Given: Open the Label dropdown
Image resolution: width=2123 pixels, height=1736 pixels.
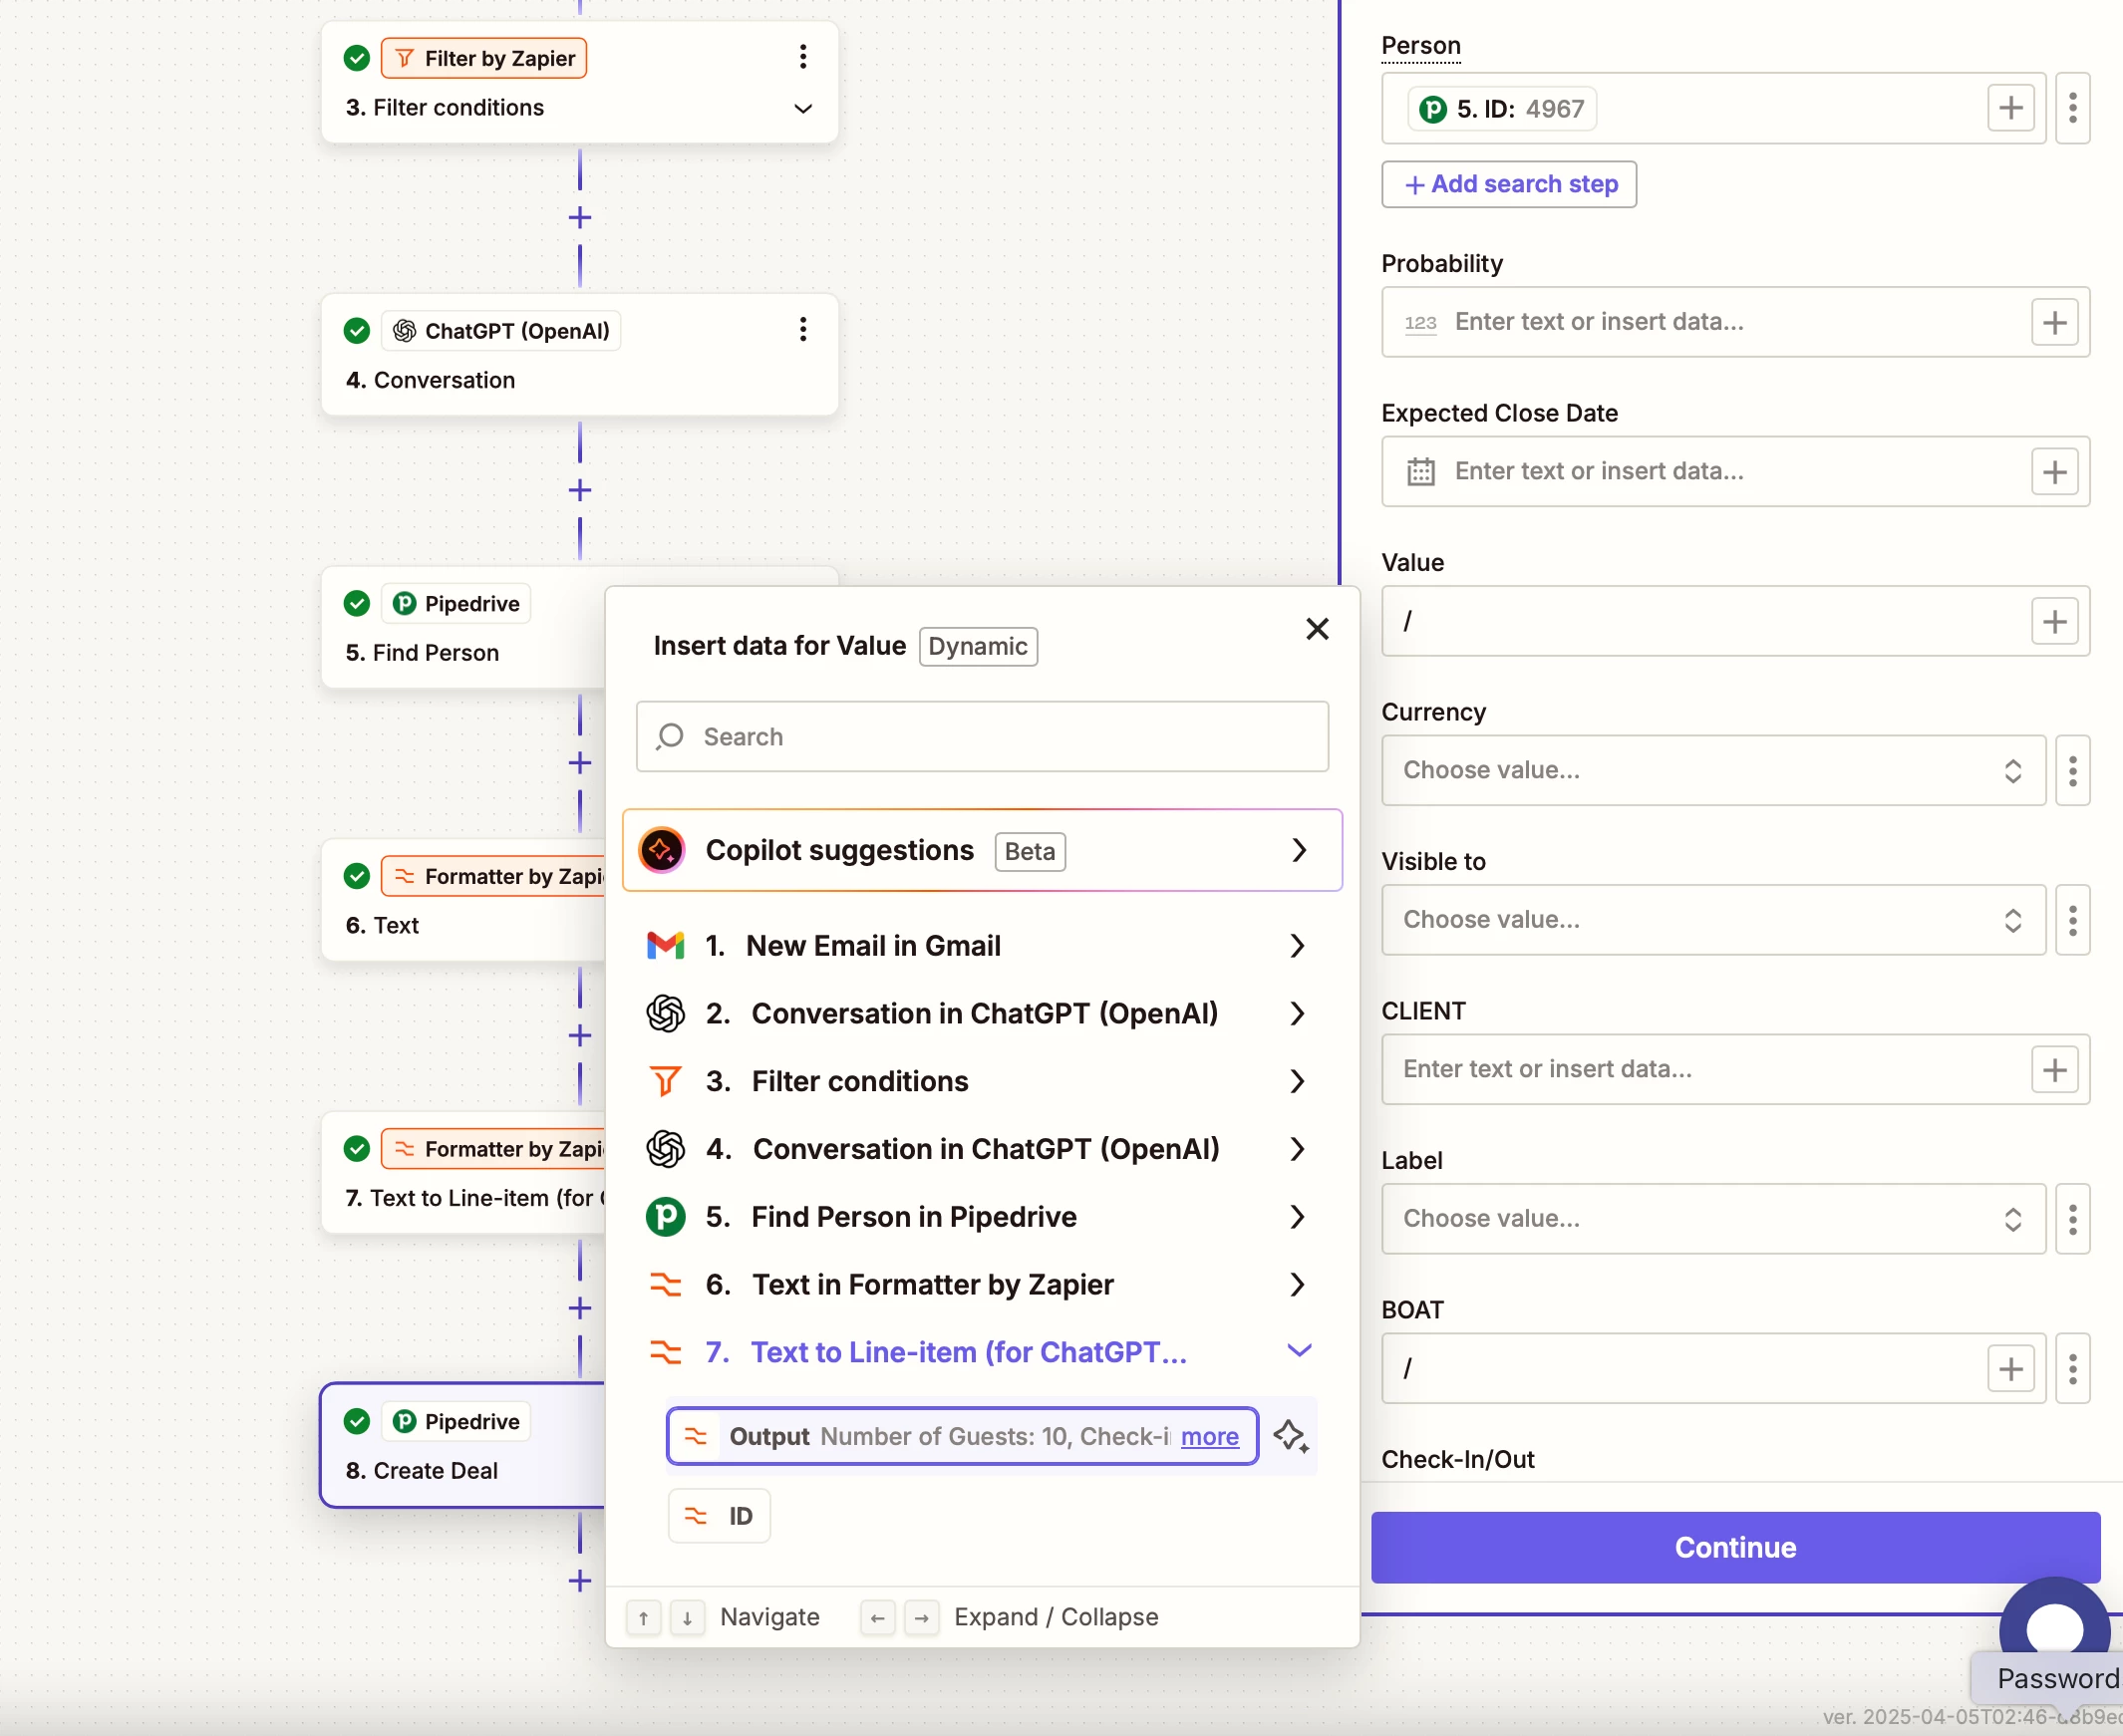Looking at the screenshot, I should [1714, 1219].
